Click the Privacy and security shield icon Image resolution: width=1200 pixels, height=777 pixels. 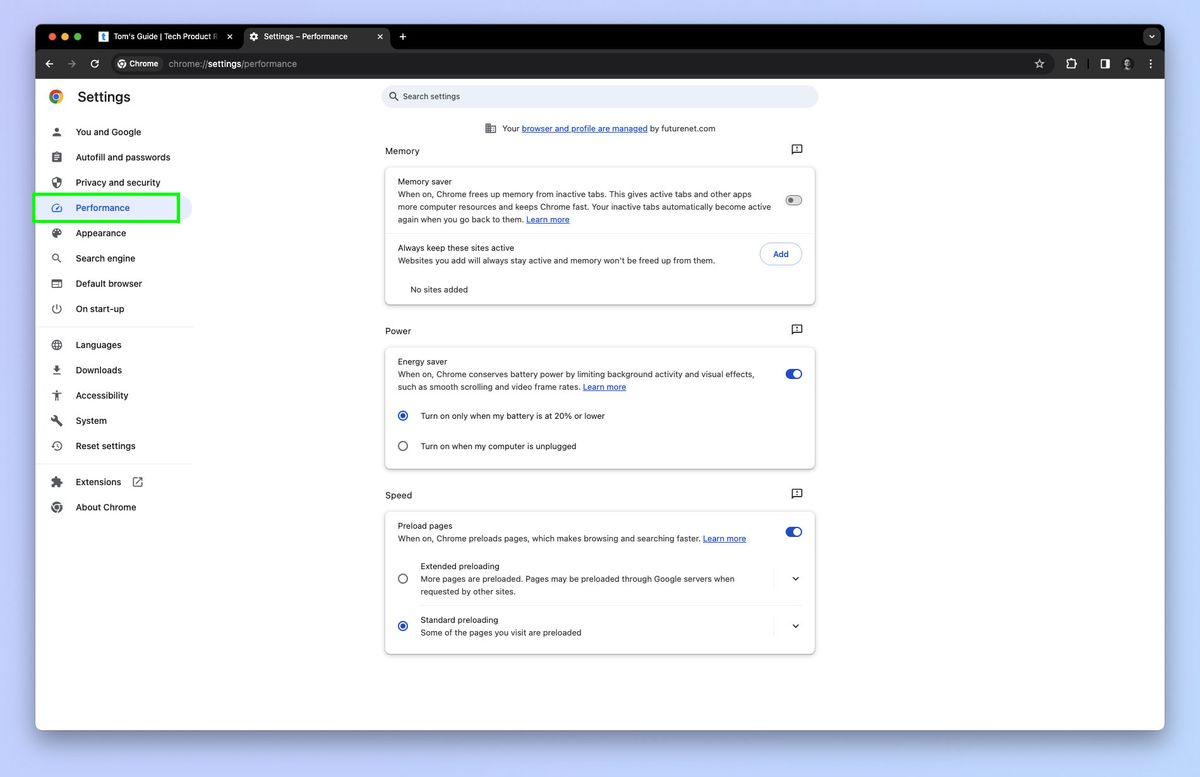[57, 182]
